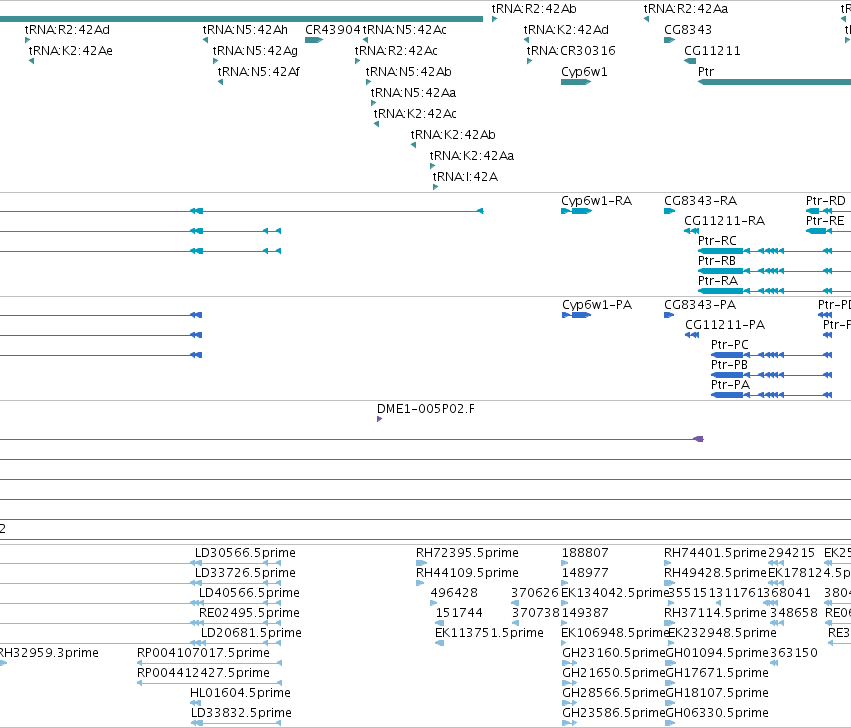Click the GH21650.5prime EST label
851x728 pixels.
pyautogui.click(x=614, y=673)
